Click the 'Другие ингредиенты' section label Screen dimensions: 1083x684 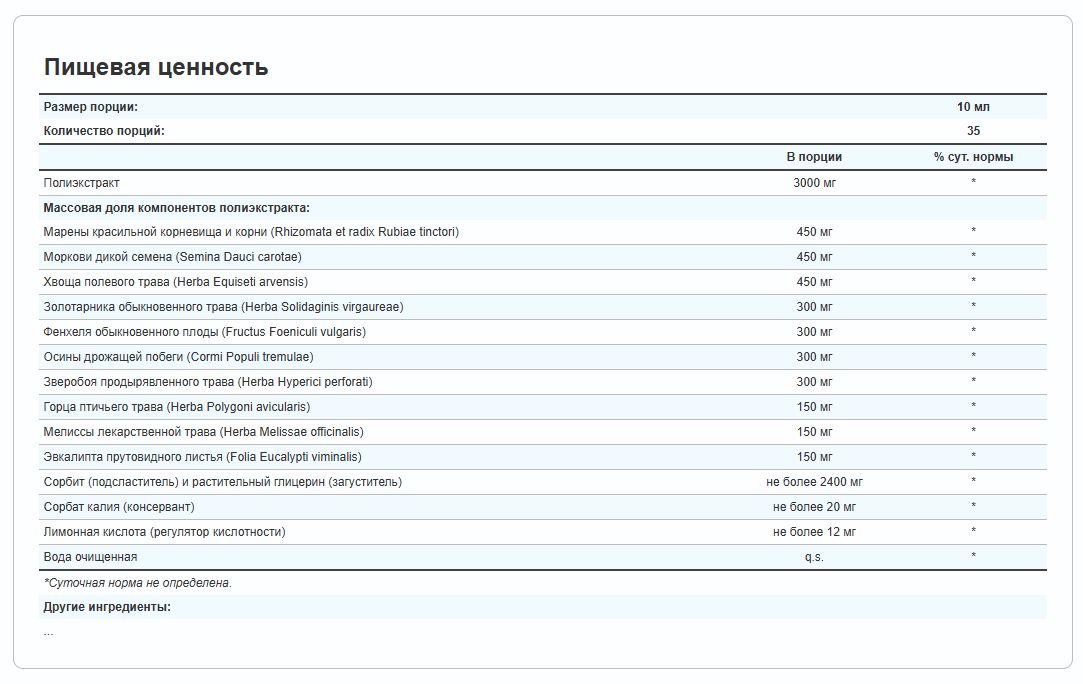click(107, 607)
